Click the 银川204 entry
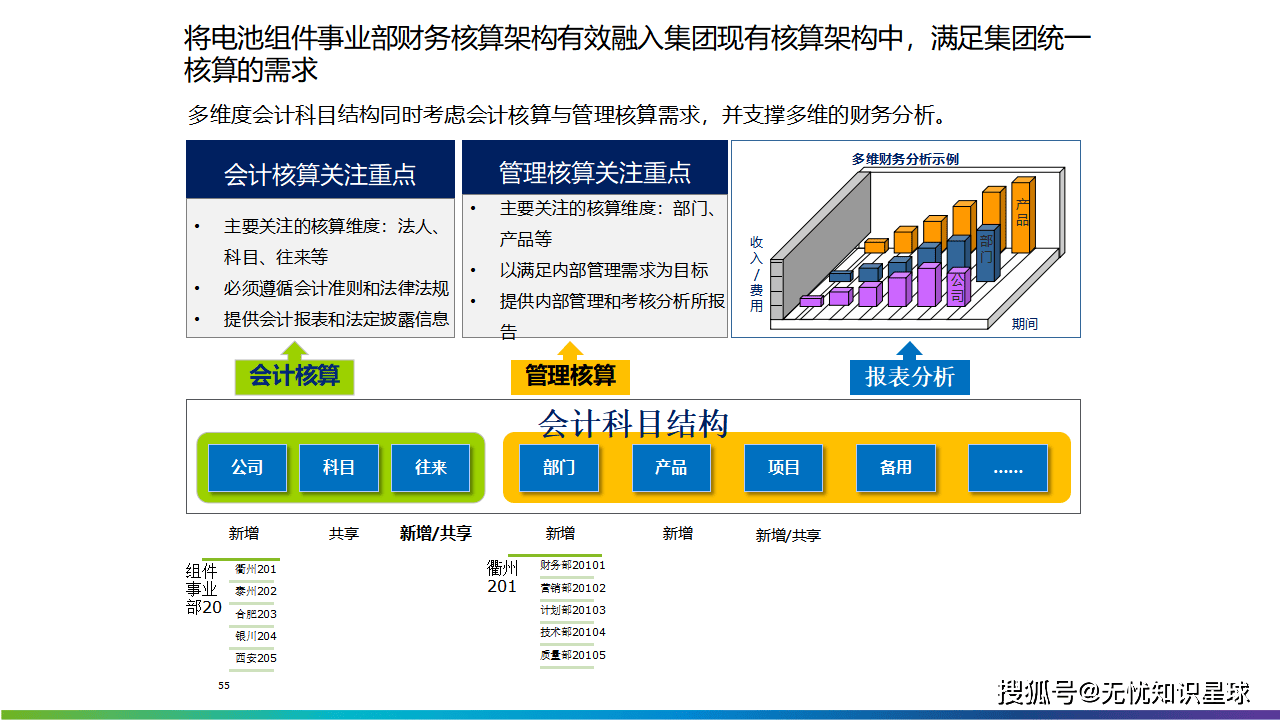Screen dimensions: 1280x720 click(x=255, y=636)
